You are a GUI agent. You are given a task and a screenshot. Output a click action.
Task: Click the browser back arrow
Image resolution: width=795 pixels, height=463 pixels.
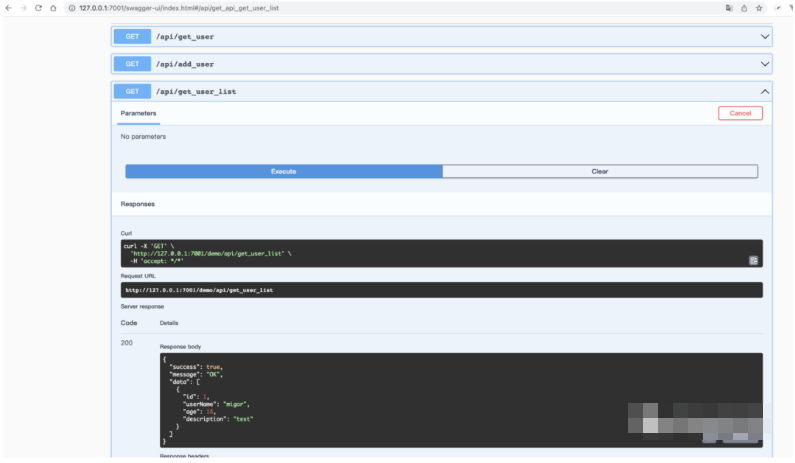(x=8, y=7)
